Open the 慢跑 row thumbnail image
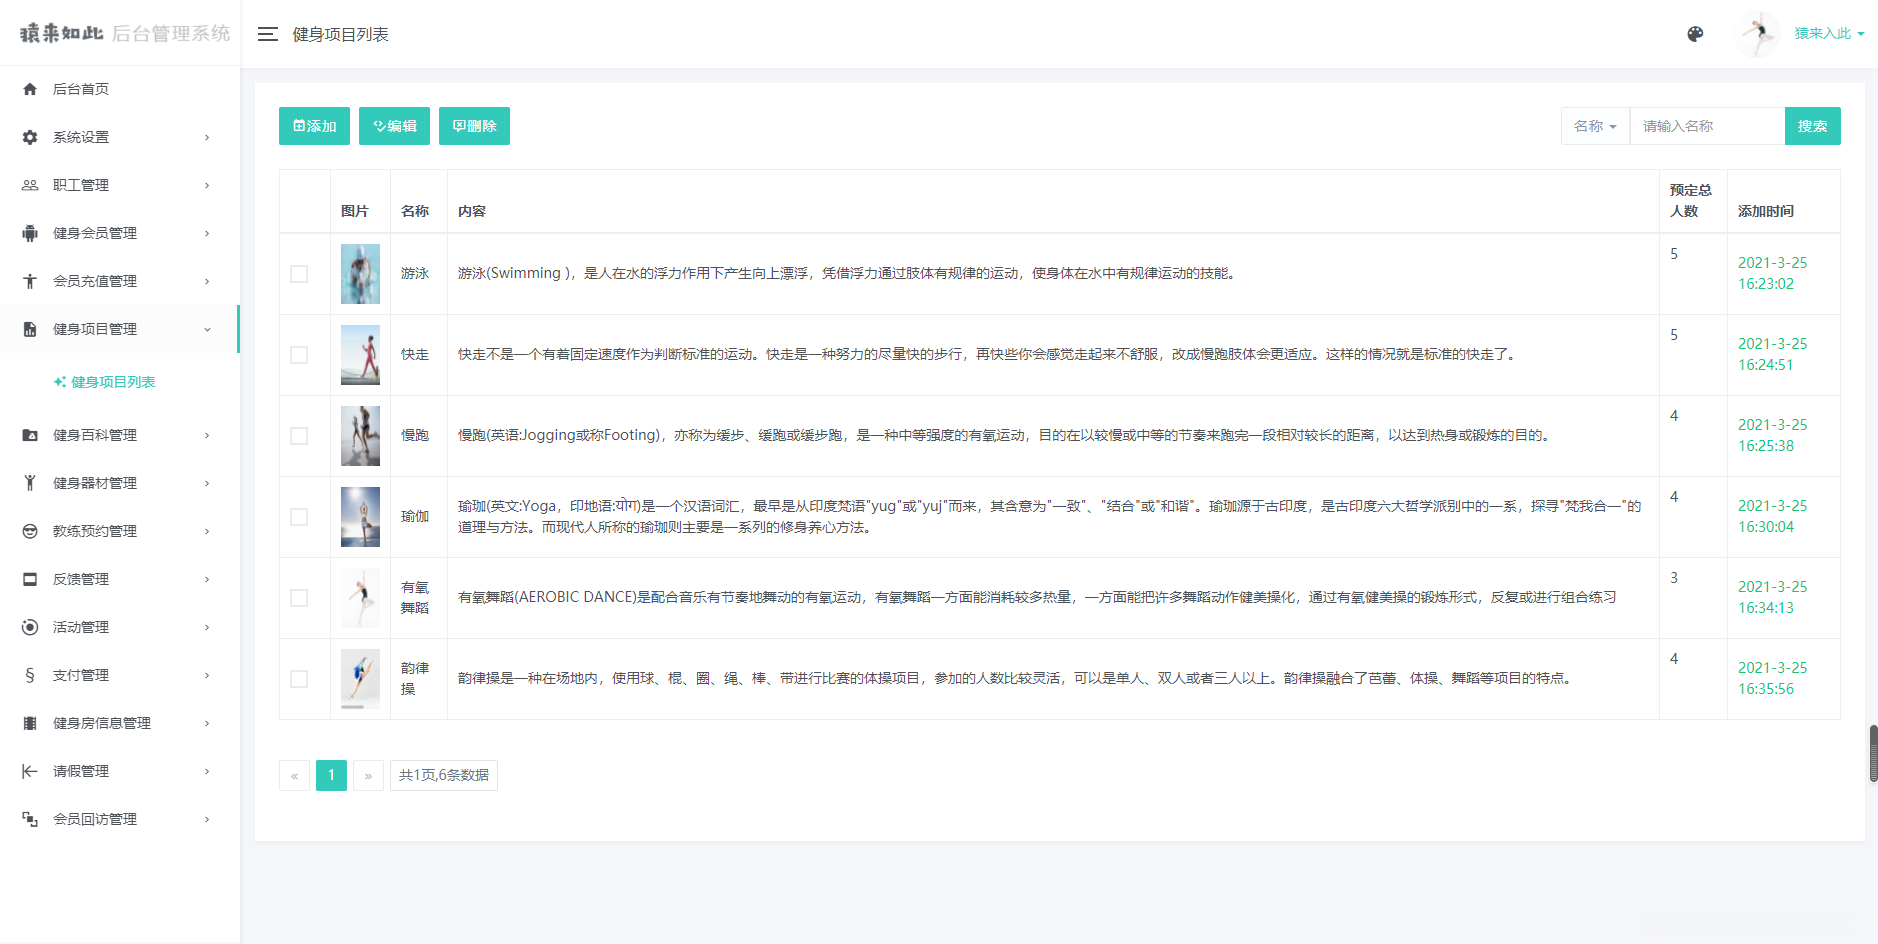Image resolution: width=1878 pixels, height=944 pixels. click(x=360, y=436)
